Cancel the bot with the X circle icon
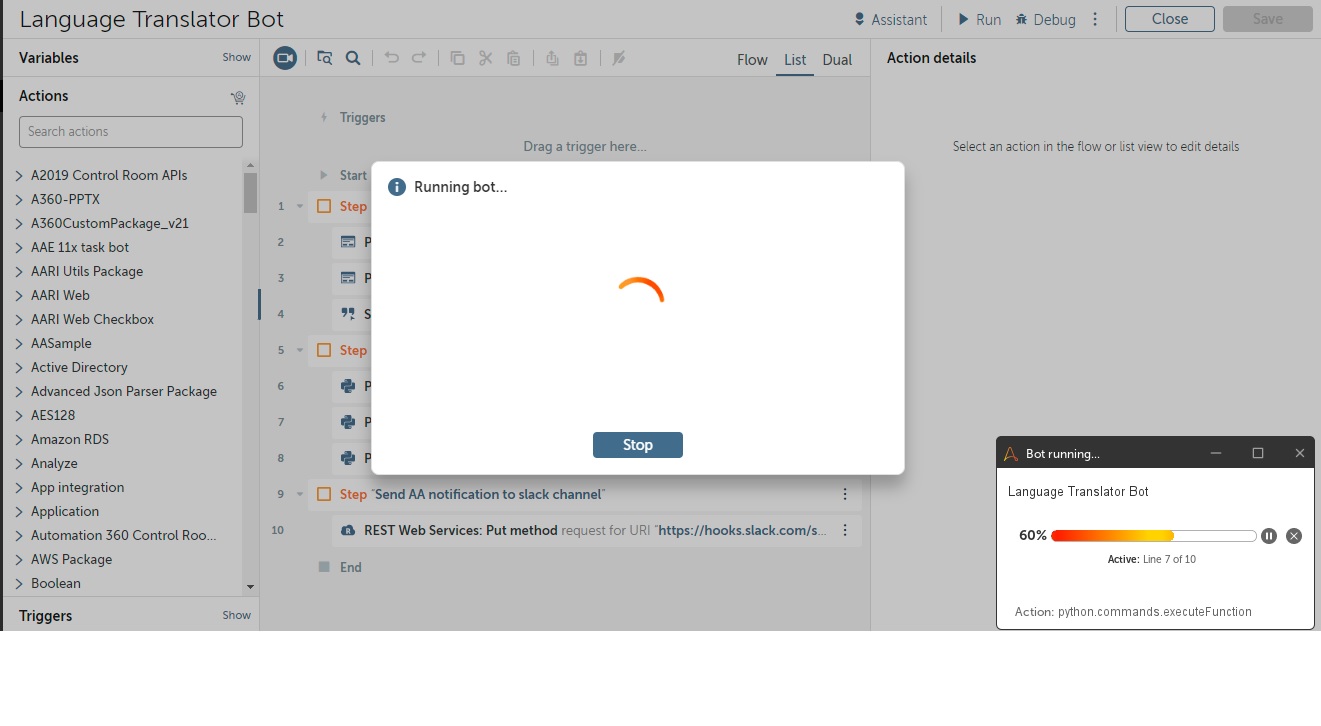 1294,536
